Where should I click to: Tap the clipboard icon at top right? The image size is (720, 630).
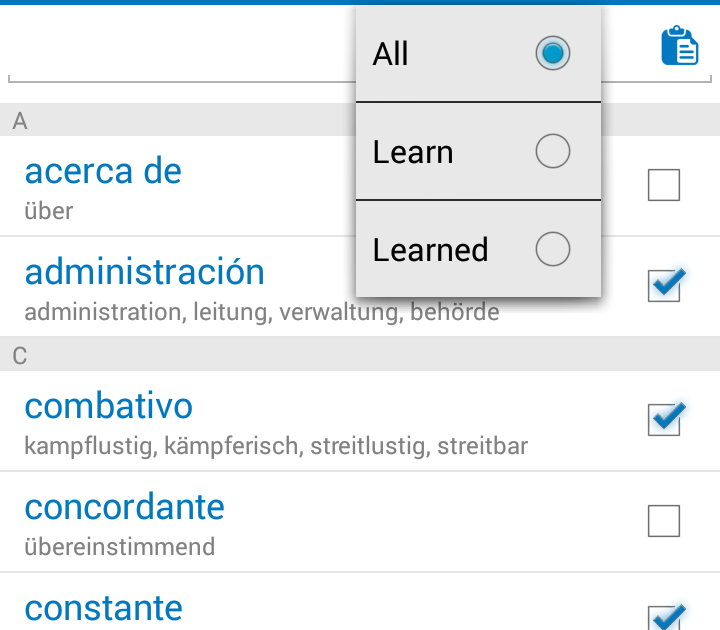tap(680, 46)
